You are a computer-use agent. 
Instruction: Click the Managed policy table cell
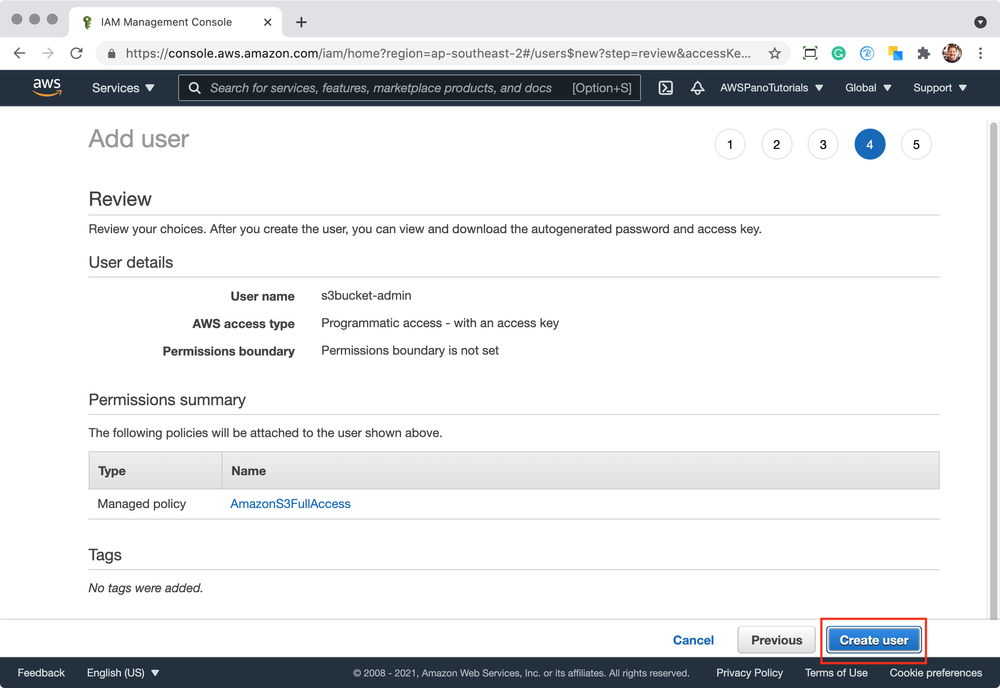pos(155,504)
